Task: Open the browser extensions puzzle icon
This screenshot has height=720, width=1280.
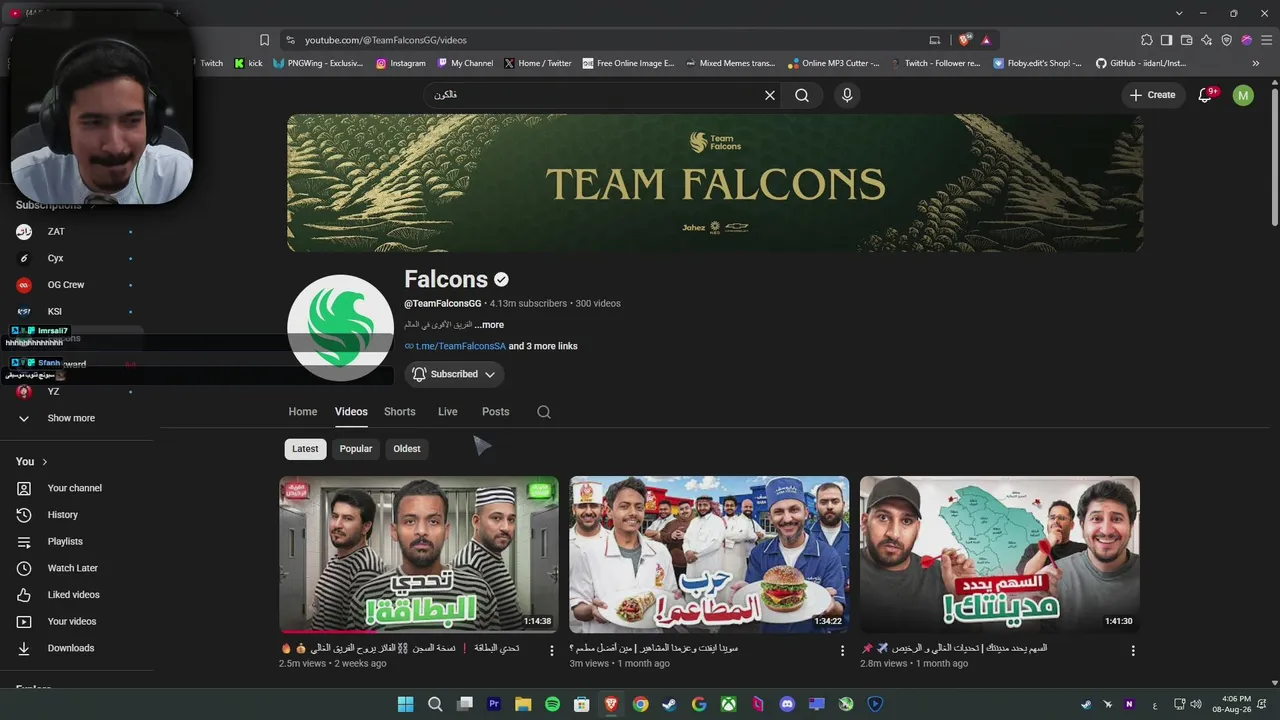Action: [1147, 40]
